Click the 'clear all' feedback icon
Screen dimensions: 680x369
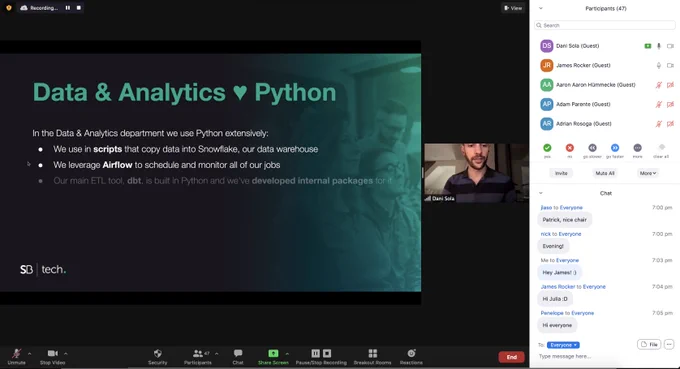tap(661, 147)
